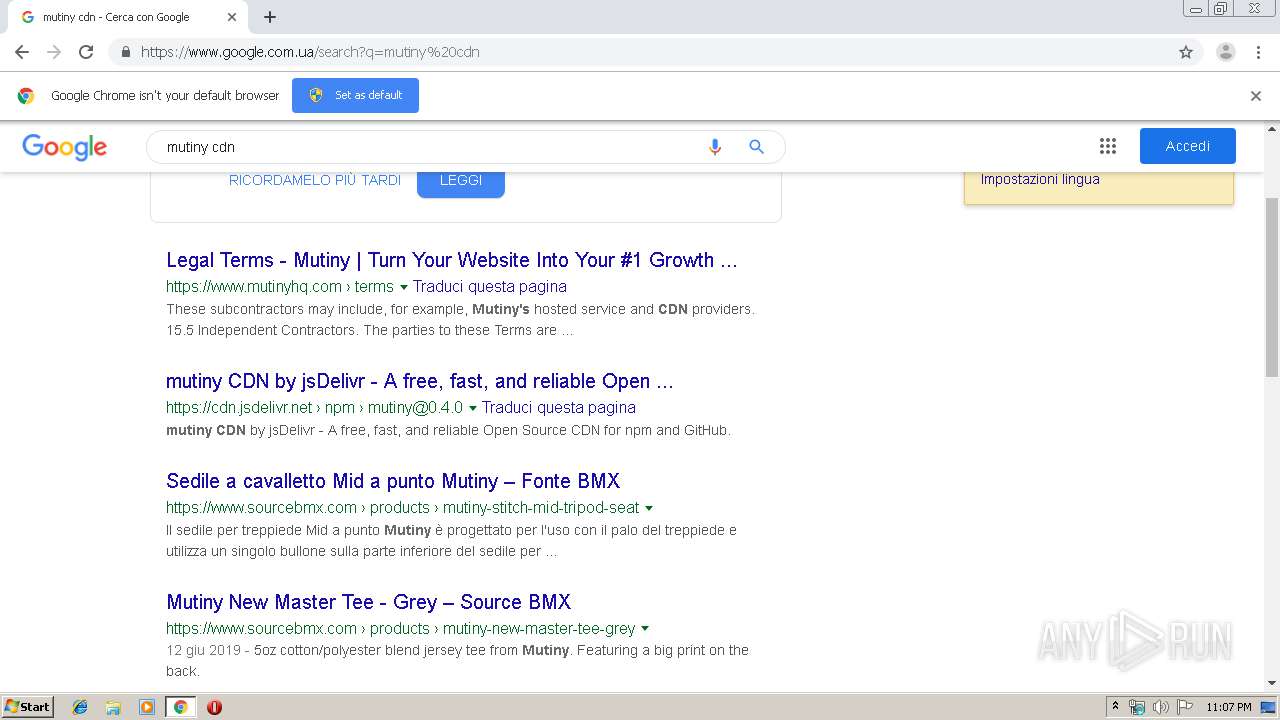
Task: Click the Chrome taskbar icon
Action: click(x=181, y=707)
